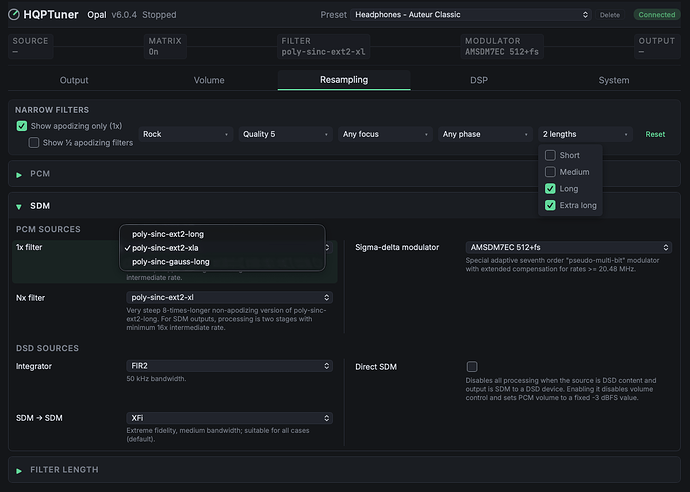
Task: Click the PCM SOURCES heading
Action: point(48,229)
